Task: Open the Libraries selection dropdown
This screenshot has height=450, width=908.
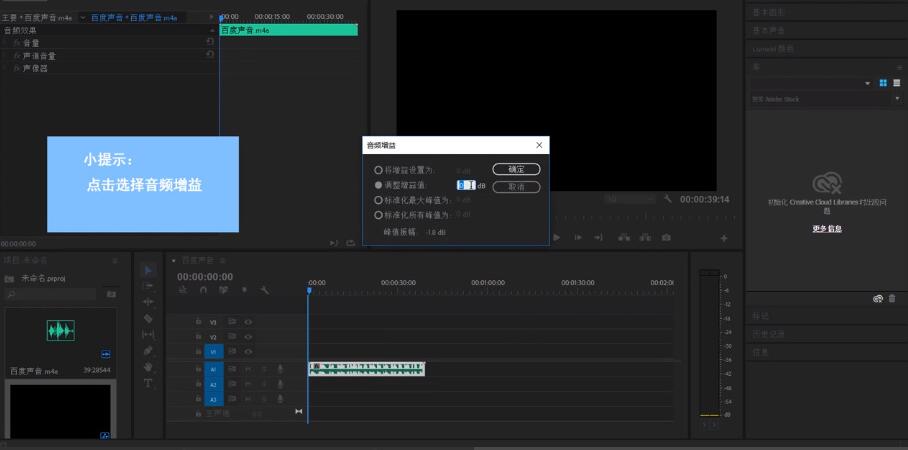Action: pos(867,84)
